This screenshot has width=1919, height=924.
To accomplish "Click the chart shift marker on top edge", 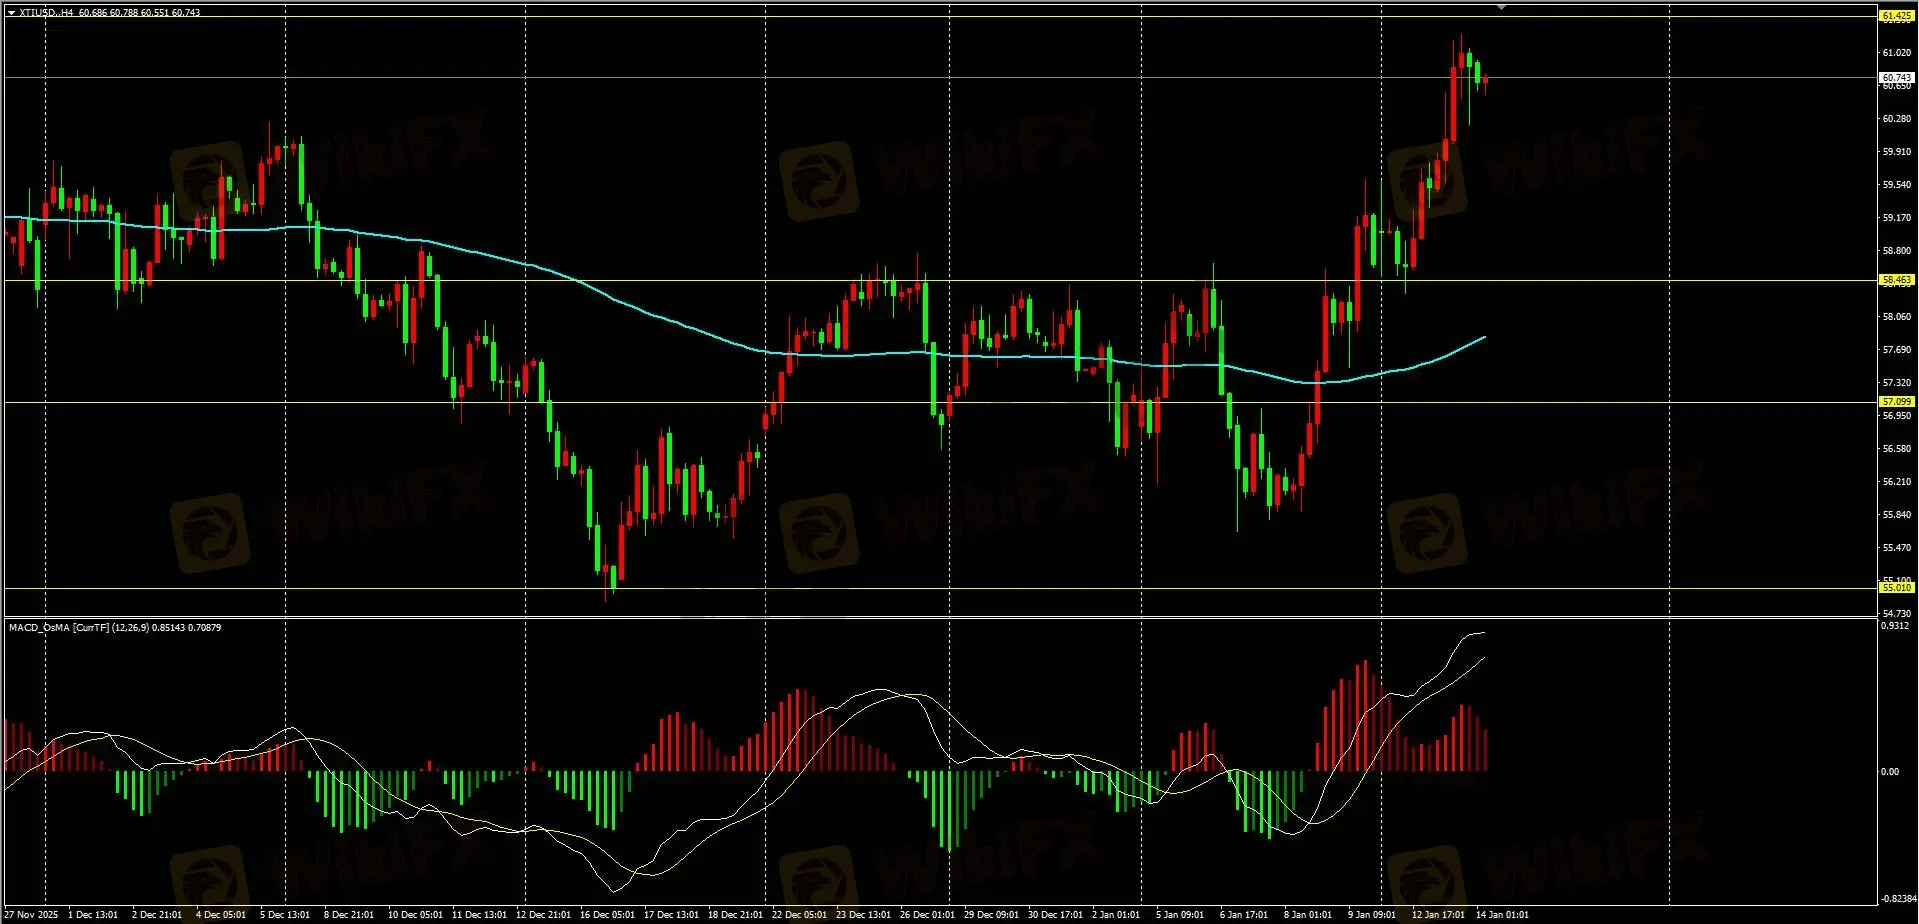I will pos(1501,7).
